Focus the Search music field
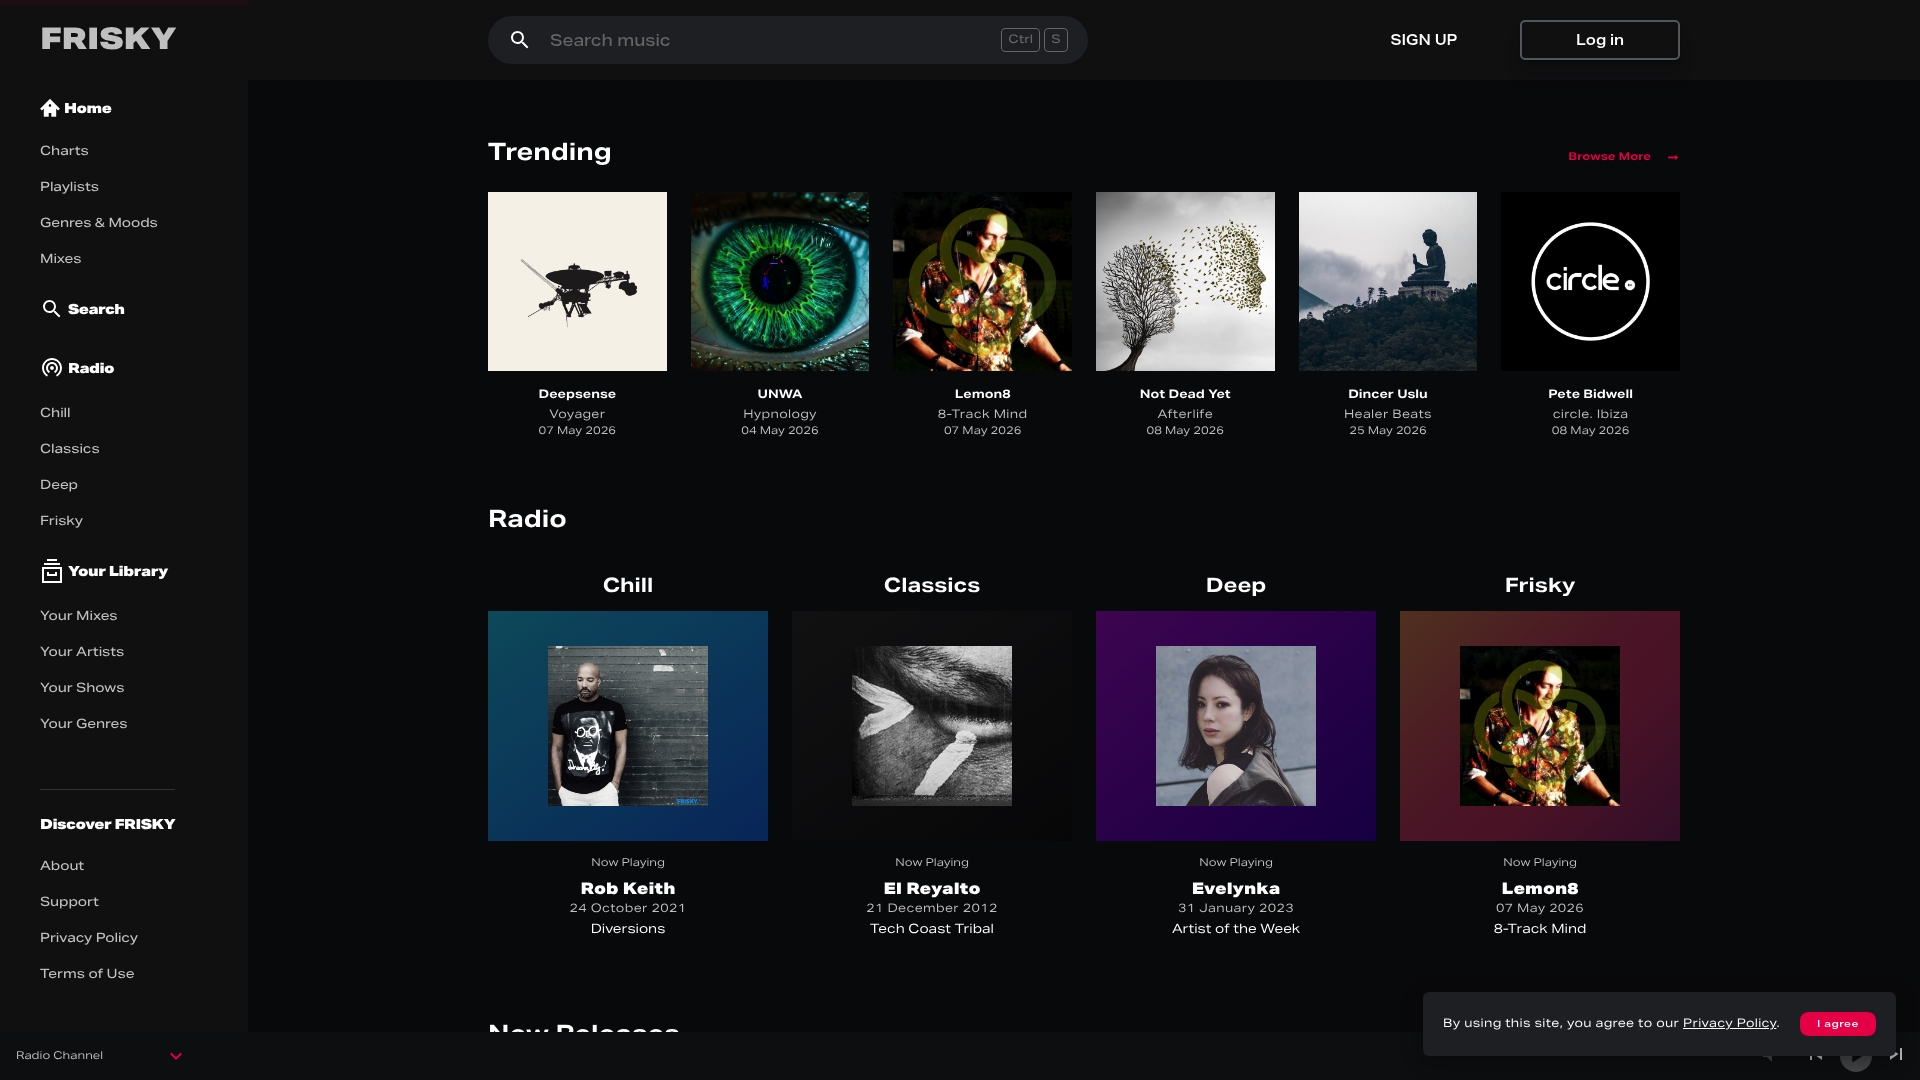The height and width of the screenshot is (1080, 1920). [787, 40]
